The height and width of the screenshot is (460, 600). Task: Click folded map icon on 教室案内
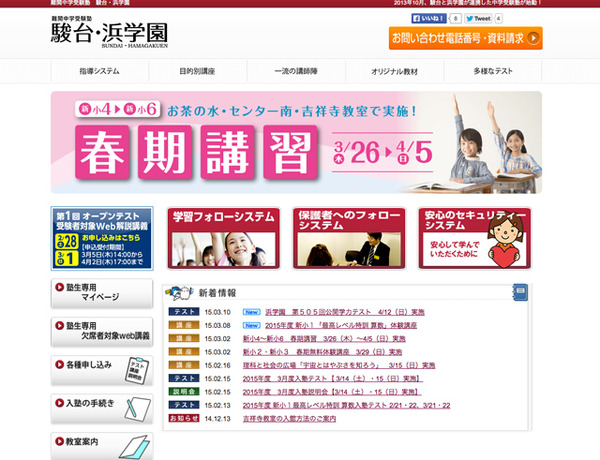[x=134, y=447]
